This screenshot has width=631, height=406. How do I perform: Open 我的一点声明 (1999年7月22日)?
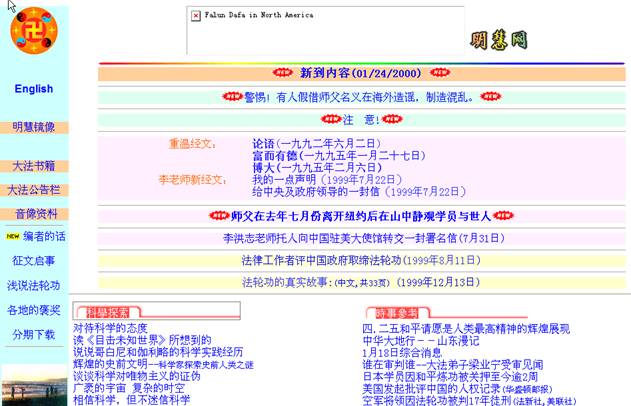327,179
